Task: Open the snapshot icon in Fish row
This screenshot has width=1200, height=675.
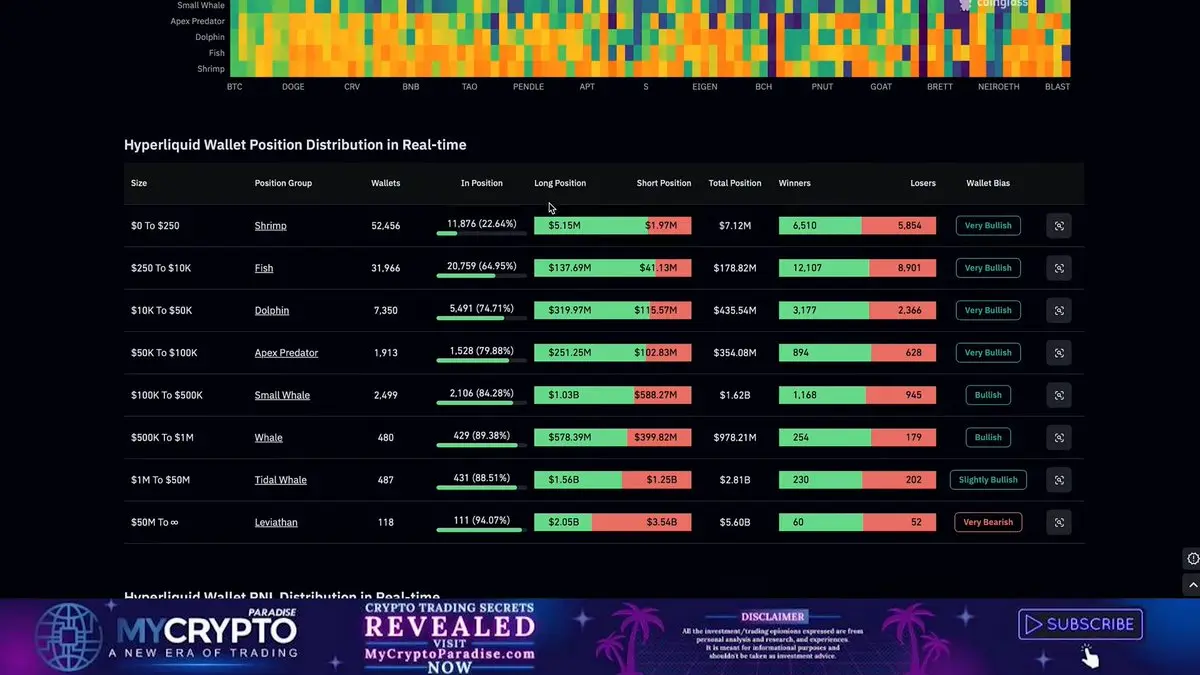Action: (x=1059, y=268)
